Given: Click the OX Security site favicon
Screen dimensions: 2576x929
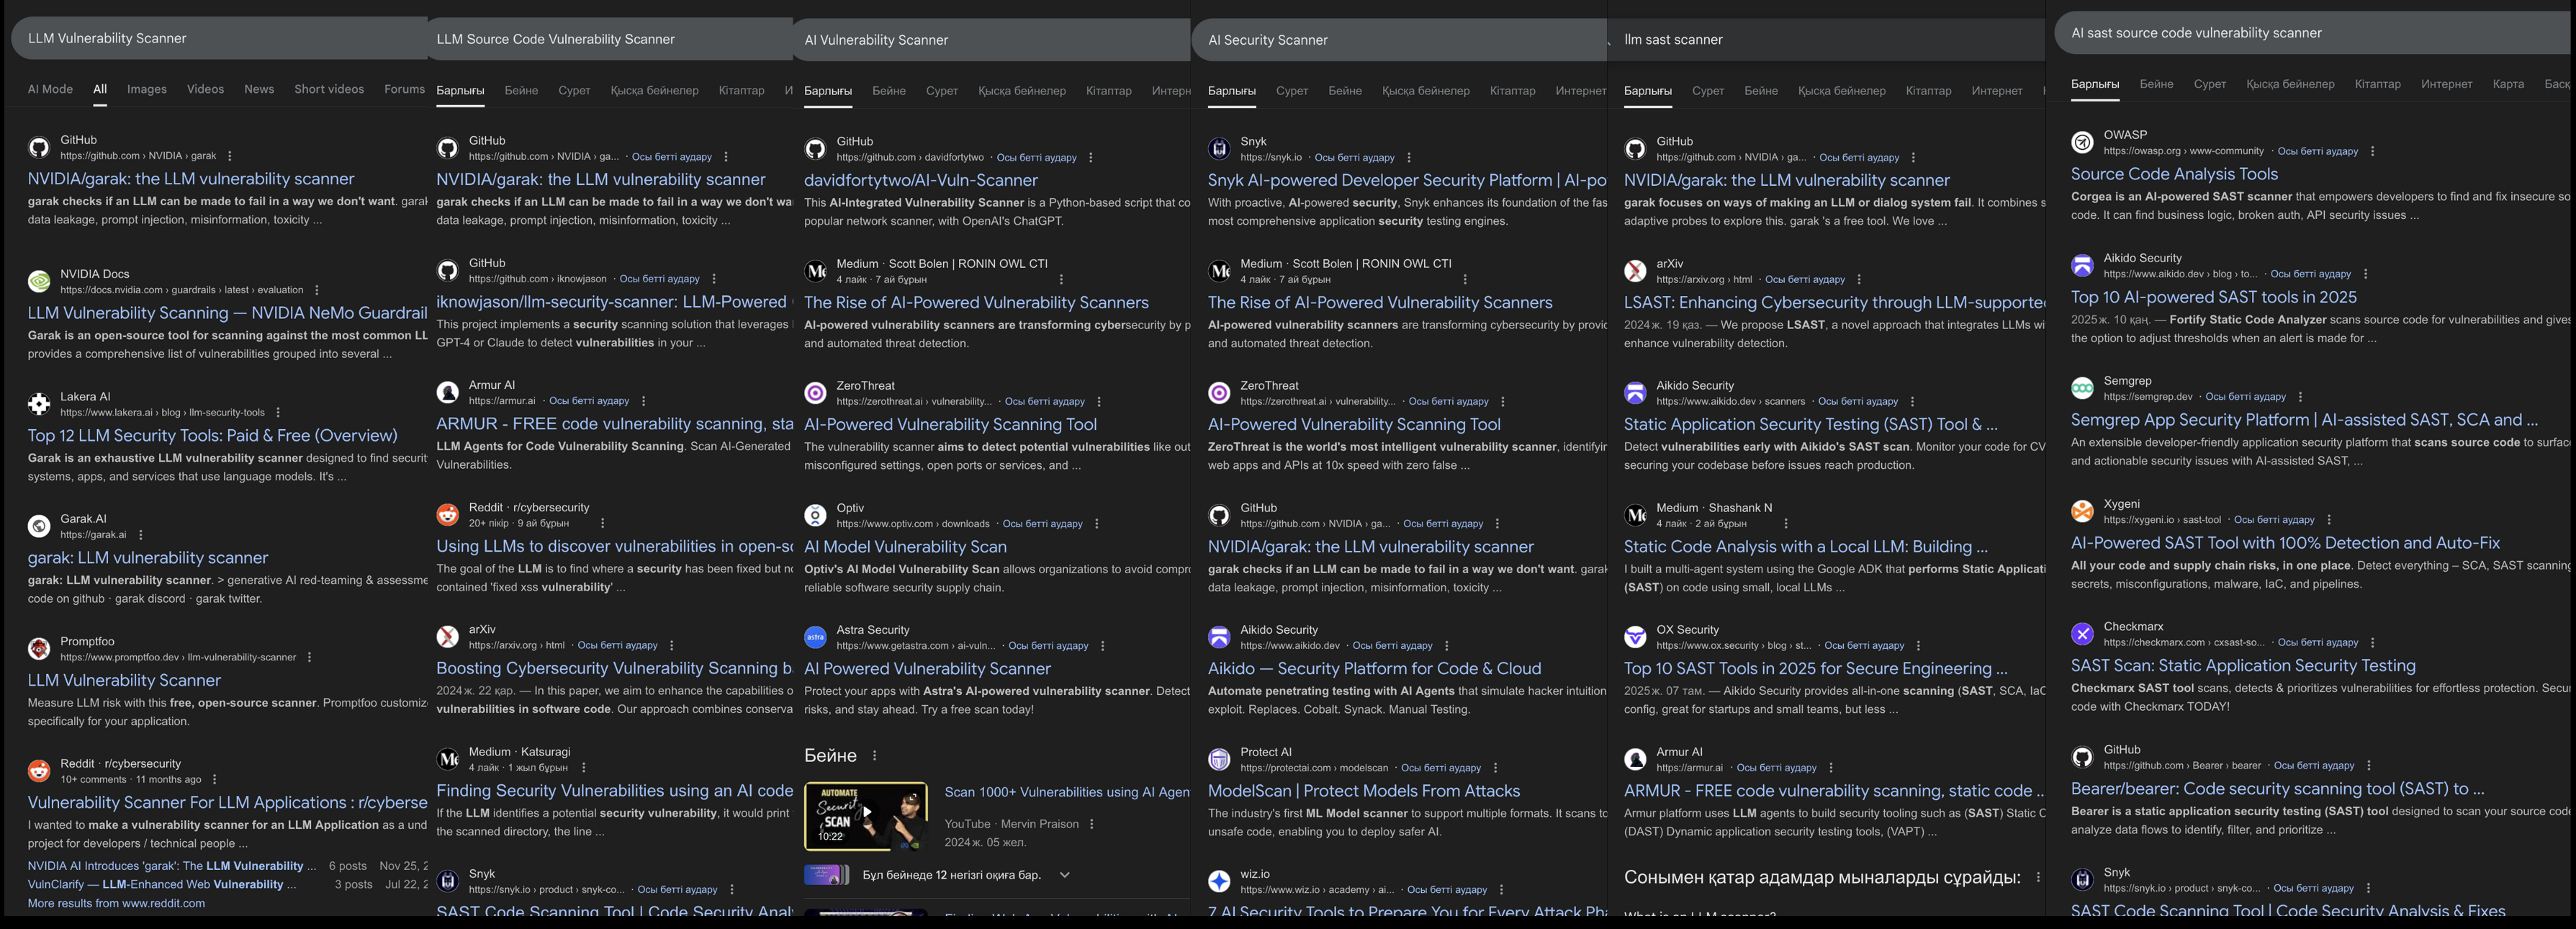Looking at the screenshot, I should coord(1635,637).
